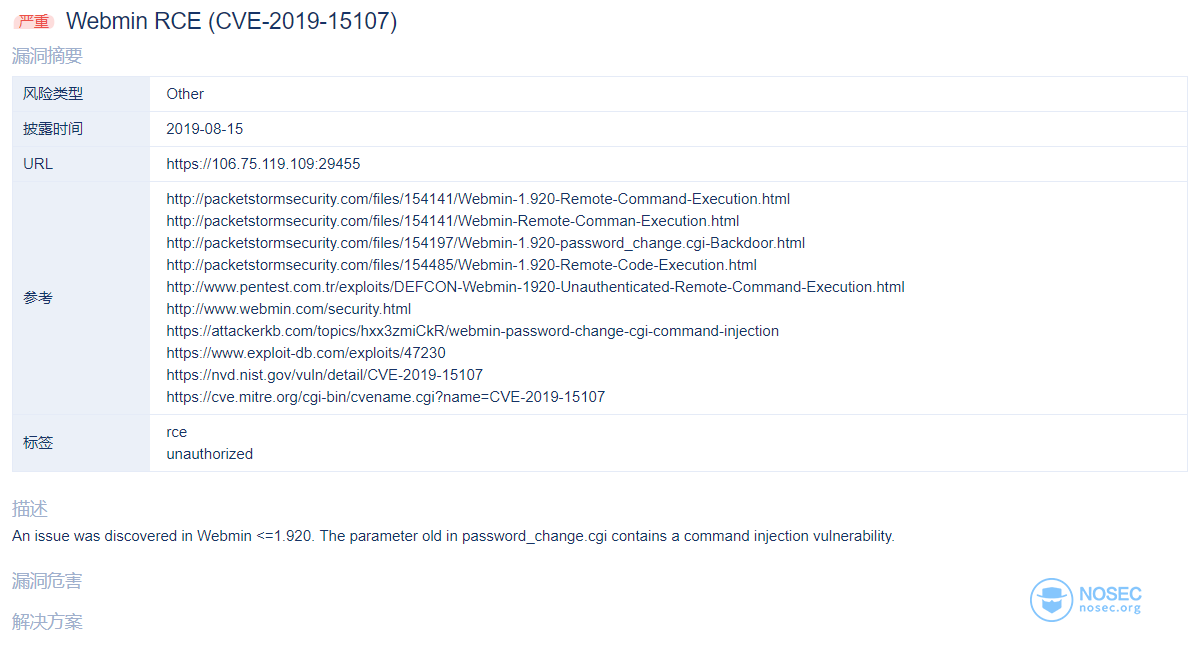The width and height of the screenshot is (1194, 646).
Task: Open the Webmin-Remote-Comman-Execution.html reference link
Action: click(452, 221)
